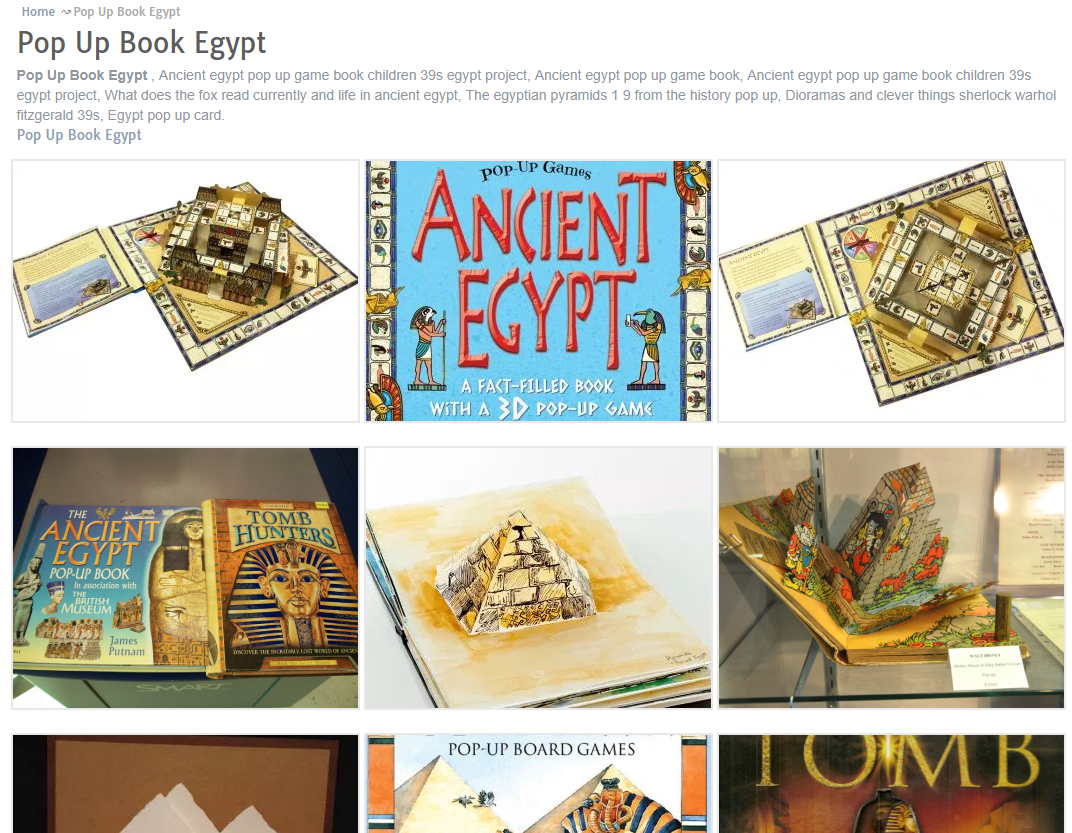
Task: Open the Tomb Hunters books photo
Action: coord(185,578)
